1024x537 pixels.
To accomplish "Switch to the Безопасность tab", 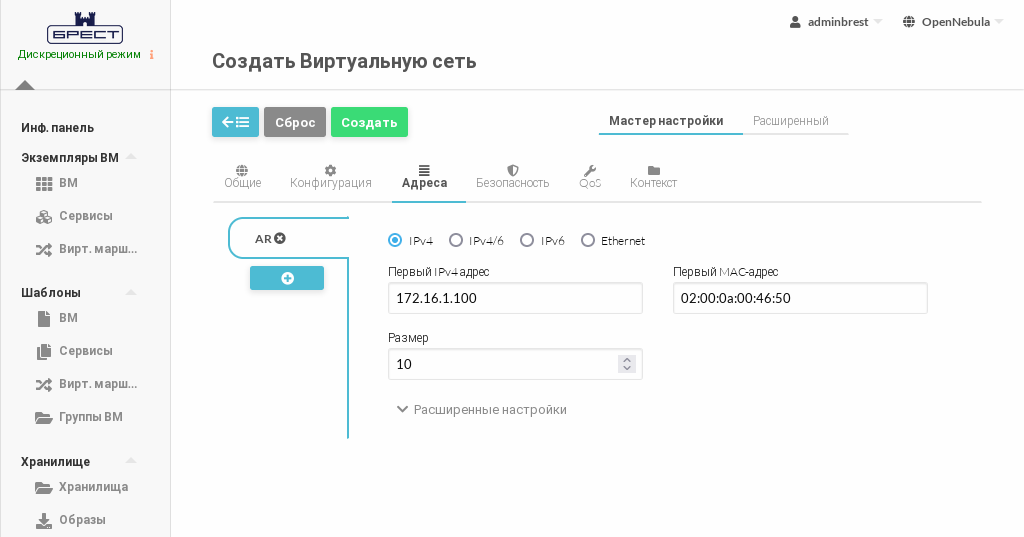I will (512, 177).
